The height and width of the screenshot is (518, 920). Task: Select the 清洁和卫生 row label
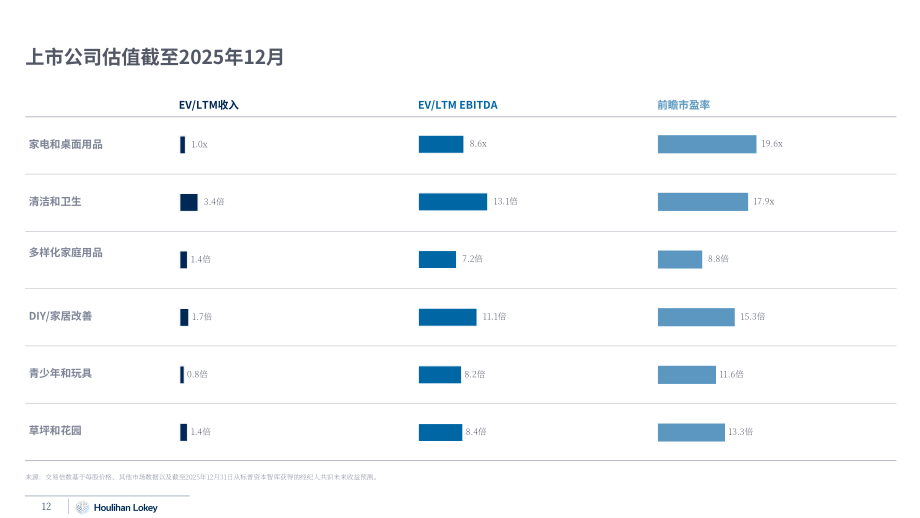coord(55,202)
